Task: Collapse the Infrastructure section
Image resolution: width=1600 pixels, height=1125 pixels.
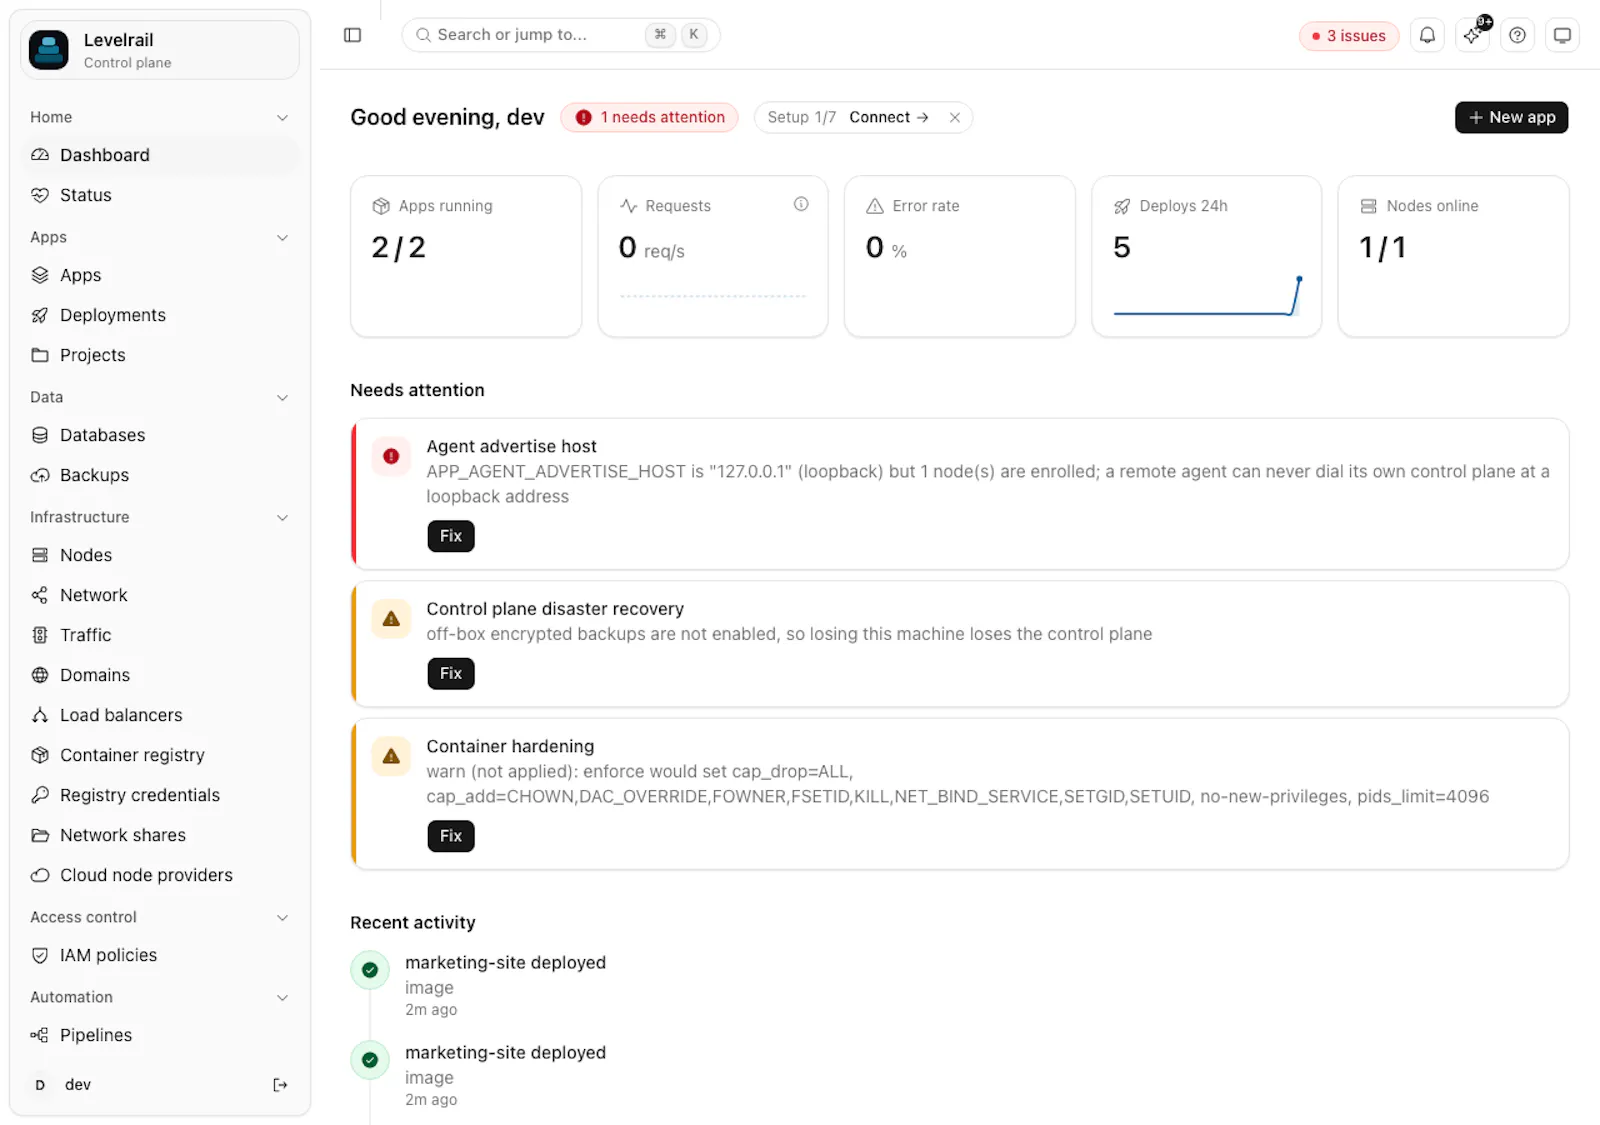Action: tap(282, 517)
